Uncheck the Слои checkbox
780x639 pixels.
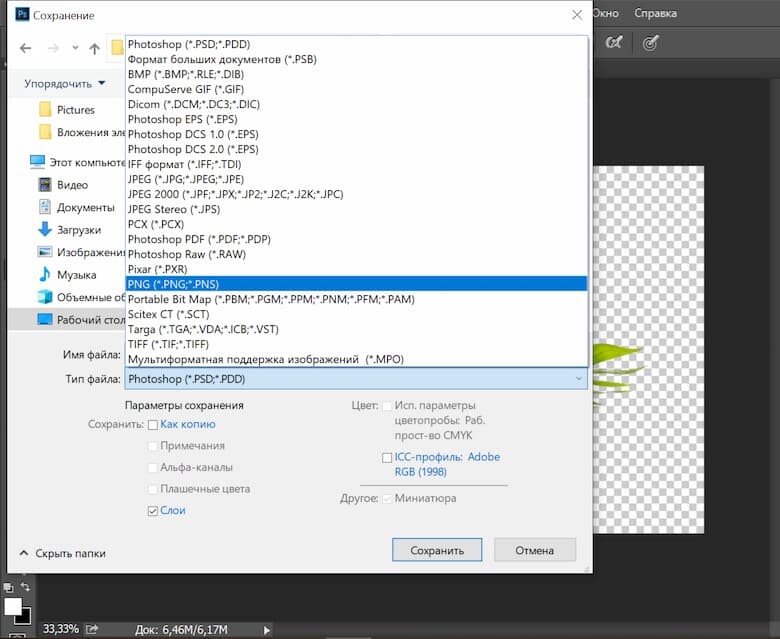click(153, 511)
